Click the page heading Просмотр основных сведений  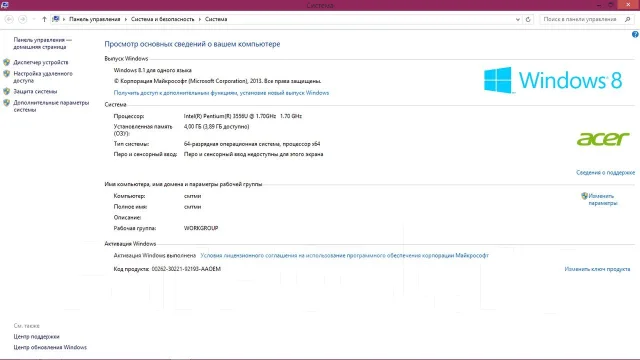(x=192, y=44)
